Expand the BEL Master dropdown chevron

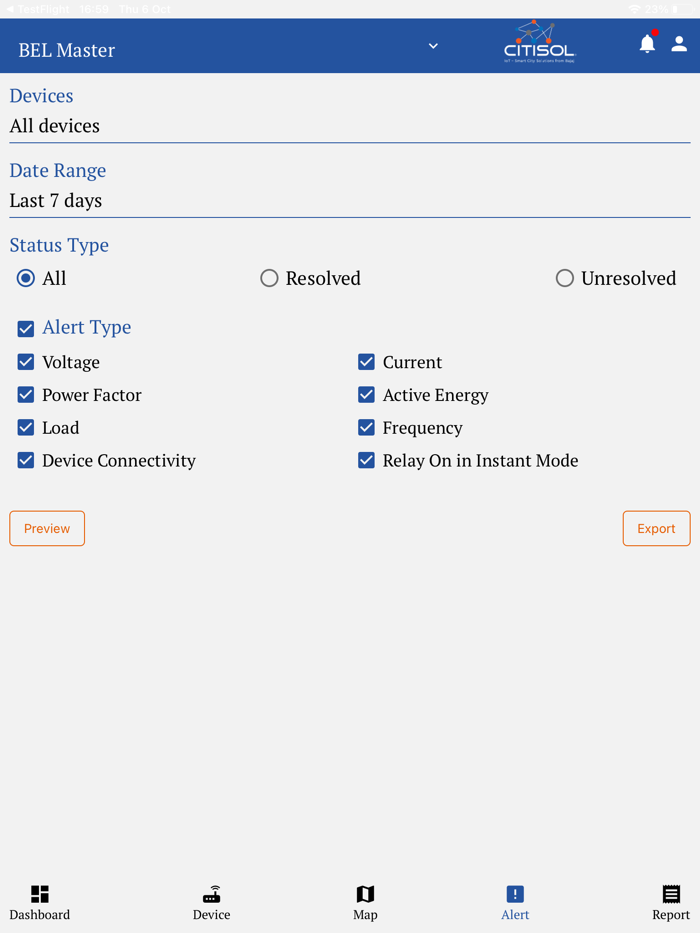(433, 46)
